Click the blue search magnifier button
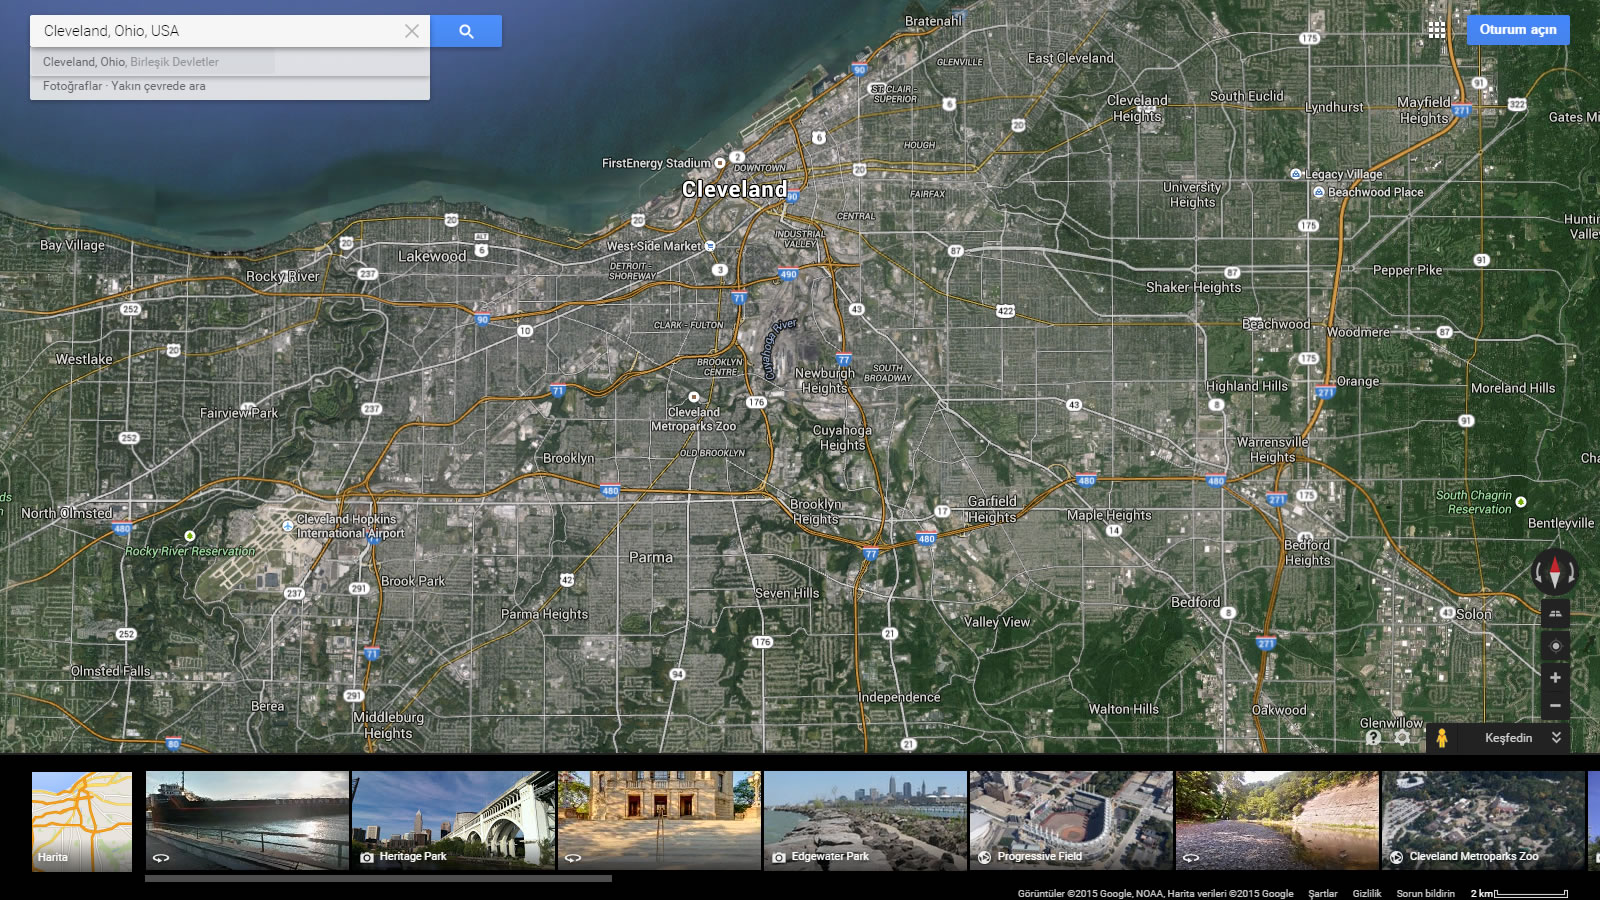Image resolution: width=1600 pixels, height=900 pixels. pos(466,31)
